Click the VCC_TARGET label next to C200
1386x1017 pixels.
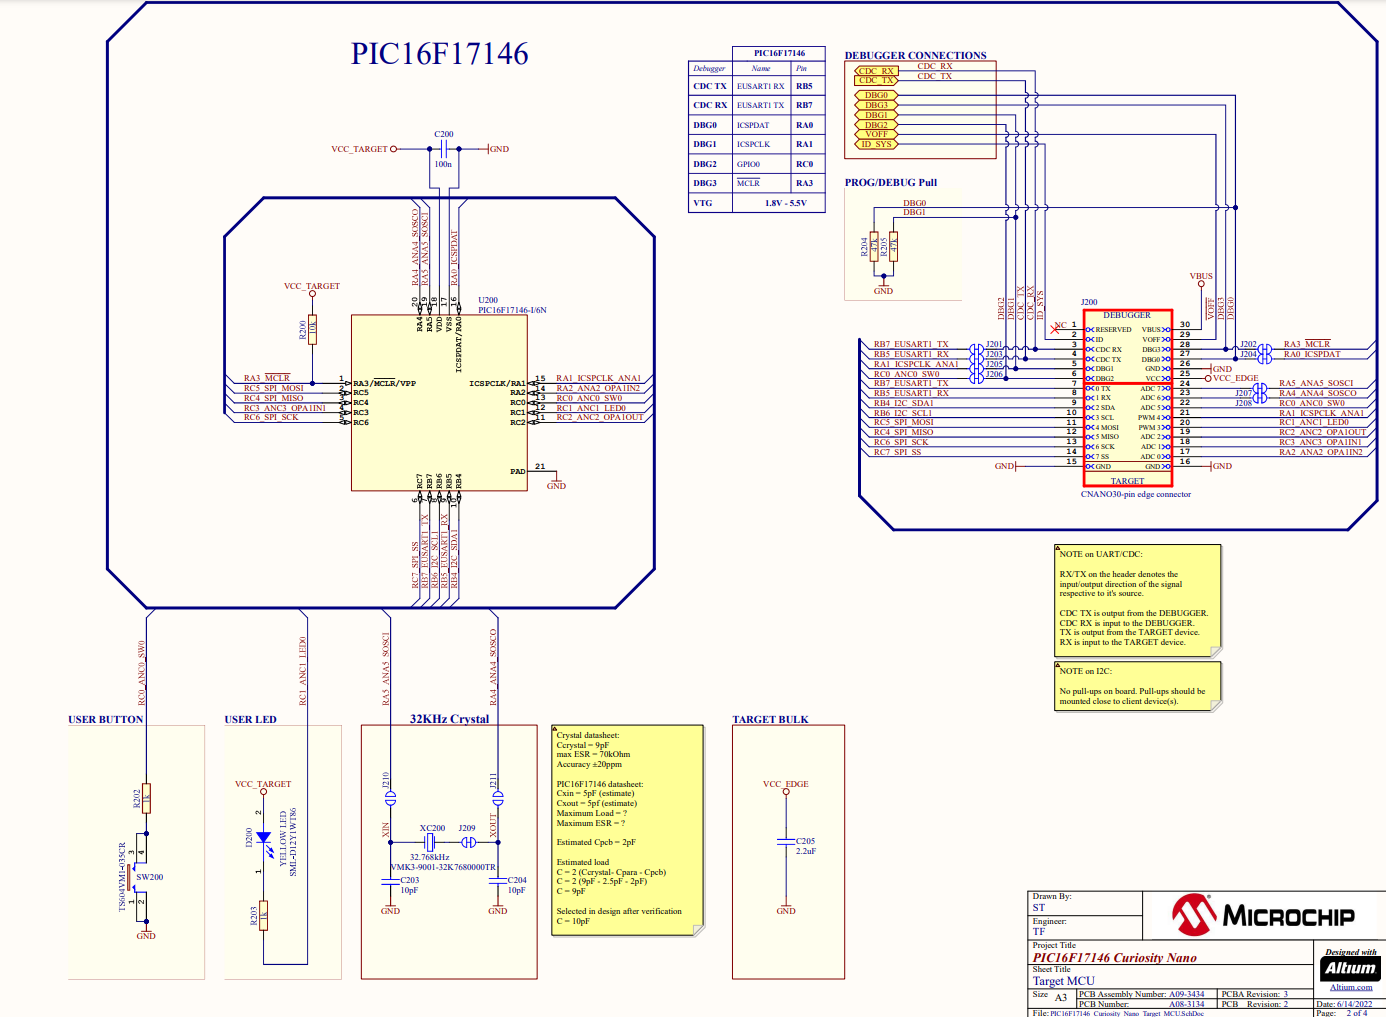pyautogui.click(x=359, y=149)
